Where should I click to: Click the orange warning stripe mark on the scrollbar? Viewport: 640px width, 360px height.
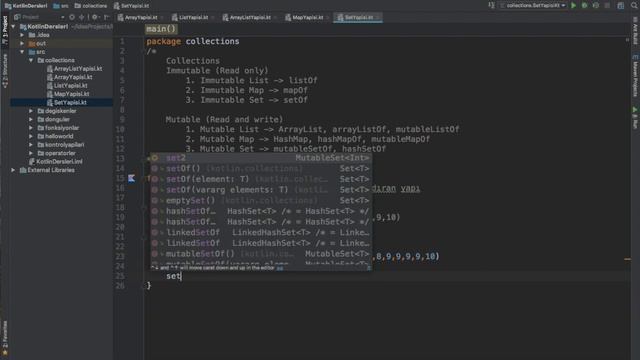627,259
